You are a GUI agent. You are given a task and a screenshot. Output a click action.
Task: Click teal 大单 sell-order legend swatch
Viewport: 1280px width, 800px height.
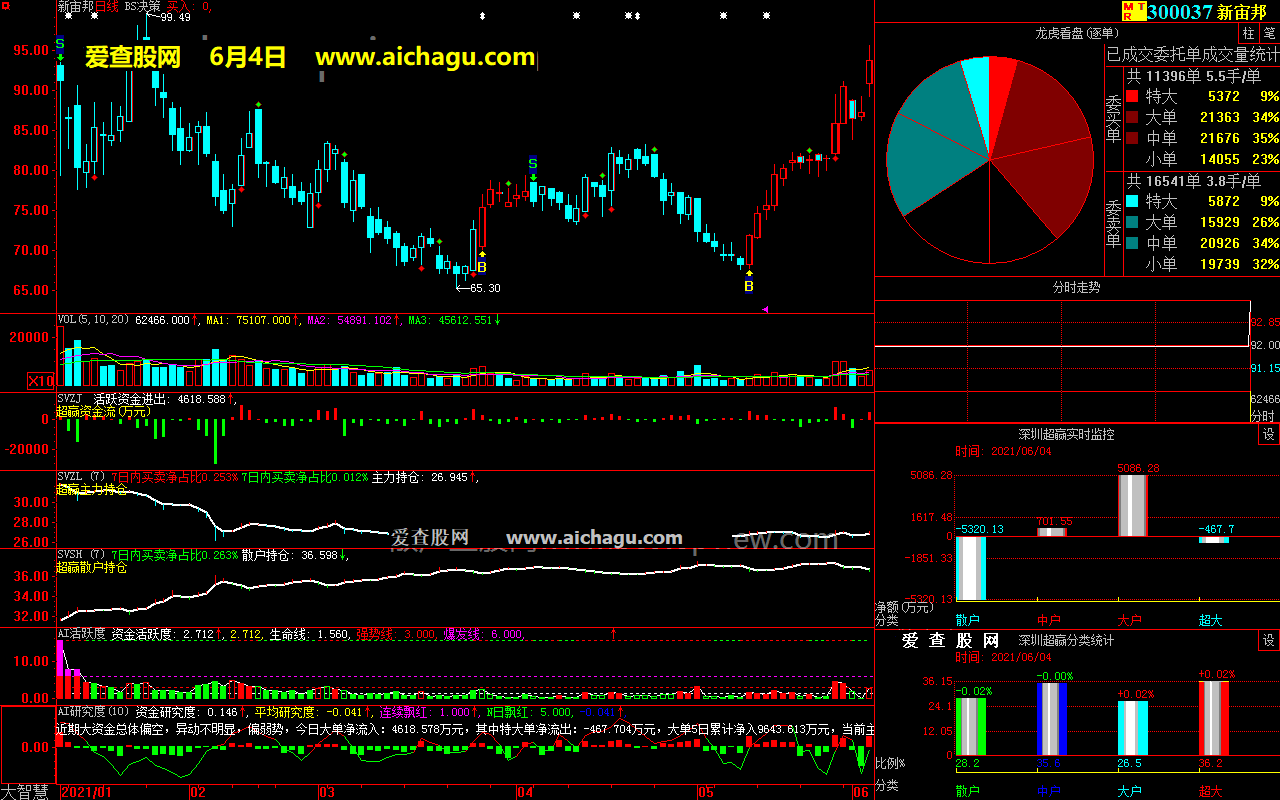point(1132,222)
